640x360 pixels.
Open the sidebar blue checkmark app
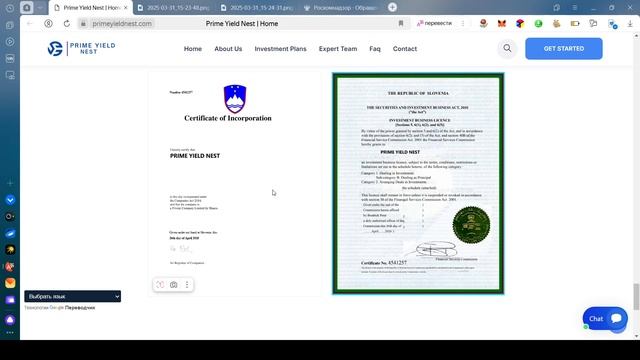point(10,200)
